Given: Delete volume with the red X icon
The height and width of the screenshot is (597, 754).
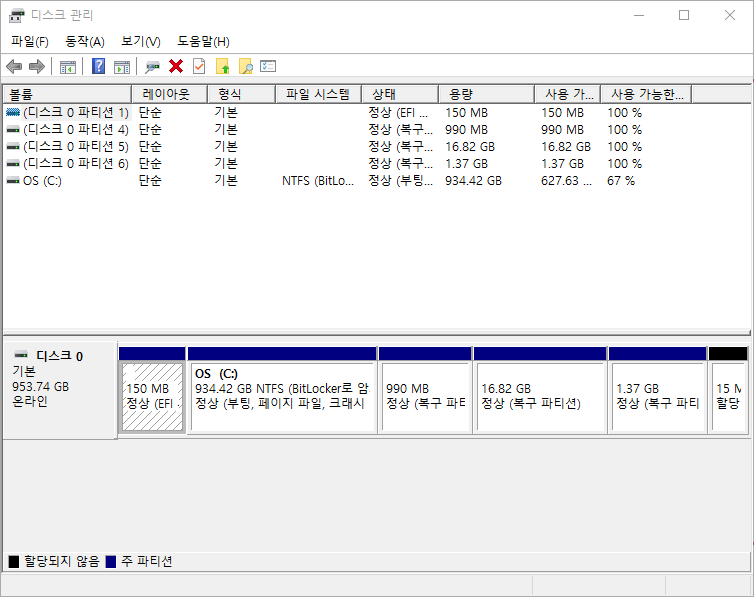Looking at the screenshot, I should pyautogui.click(x=176, y=66).
